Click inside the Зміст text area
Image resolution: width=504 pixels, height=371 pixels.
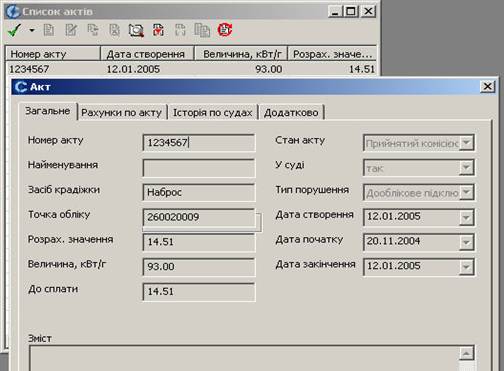click(244, 359)
